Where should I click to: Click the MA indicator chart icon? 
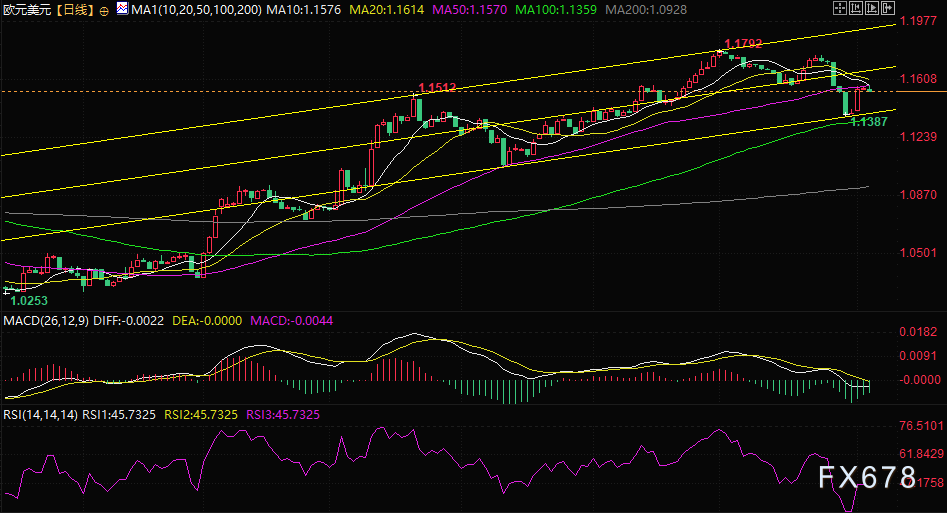click(x=123, y=8)
